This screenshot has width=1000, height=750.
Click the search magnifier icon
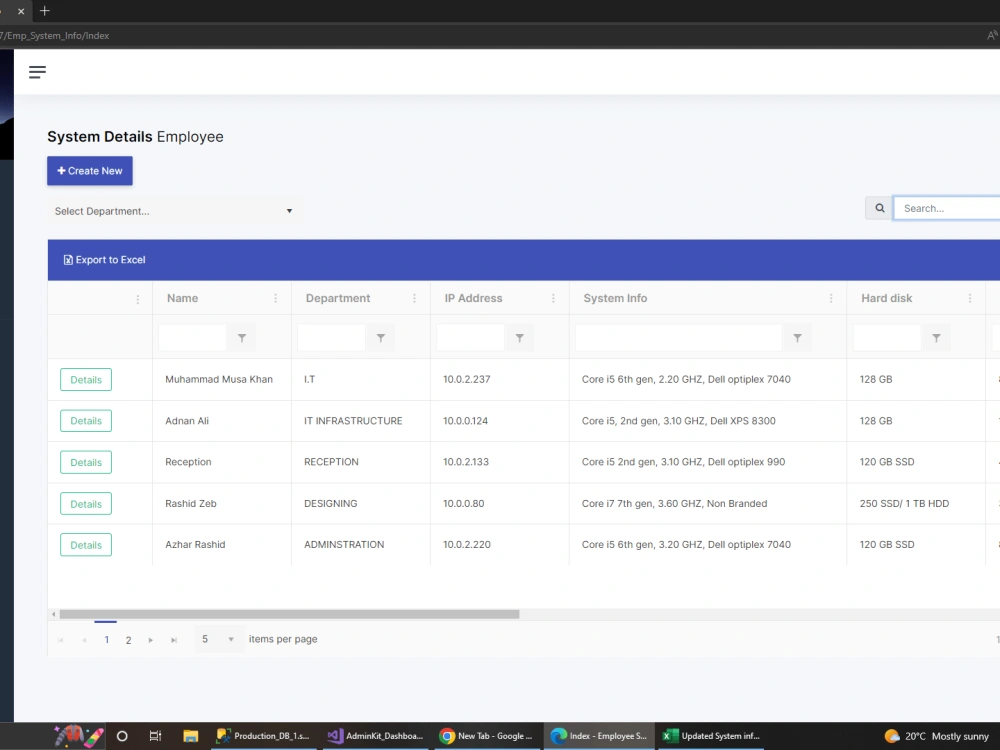coord(878,207)
